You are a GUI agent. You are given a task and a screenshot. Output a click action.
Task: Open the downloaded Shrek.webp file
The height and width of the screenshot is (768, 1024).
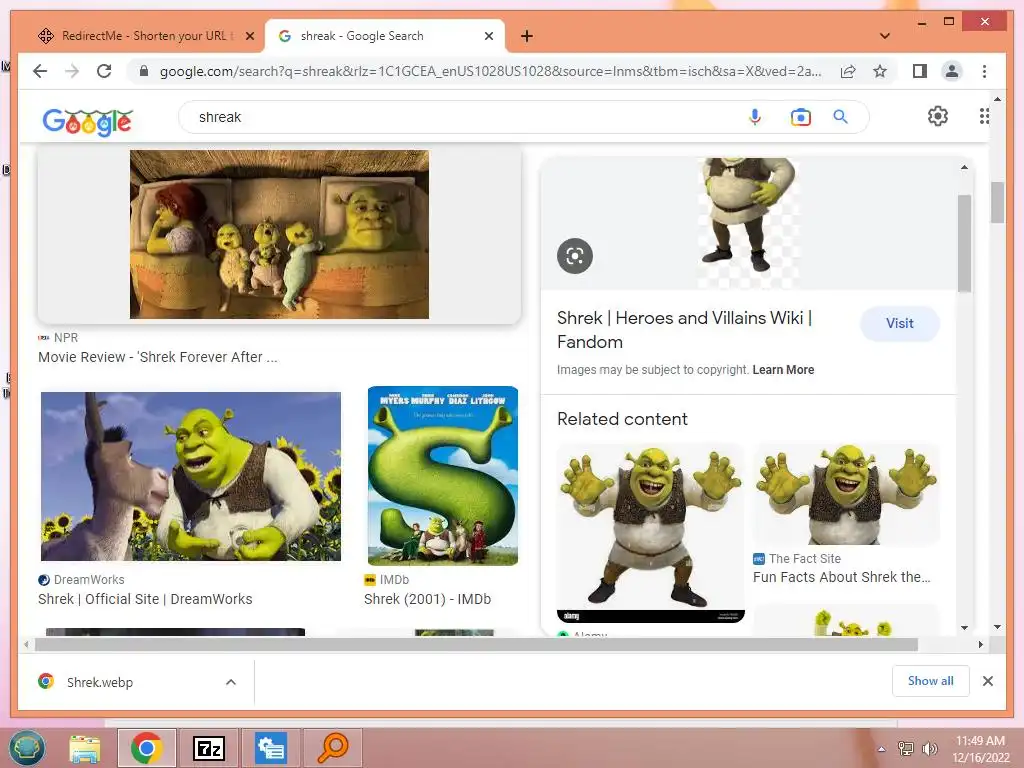click(99, 682)
